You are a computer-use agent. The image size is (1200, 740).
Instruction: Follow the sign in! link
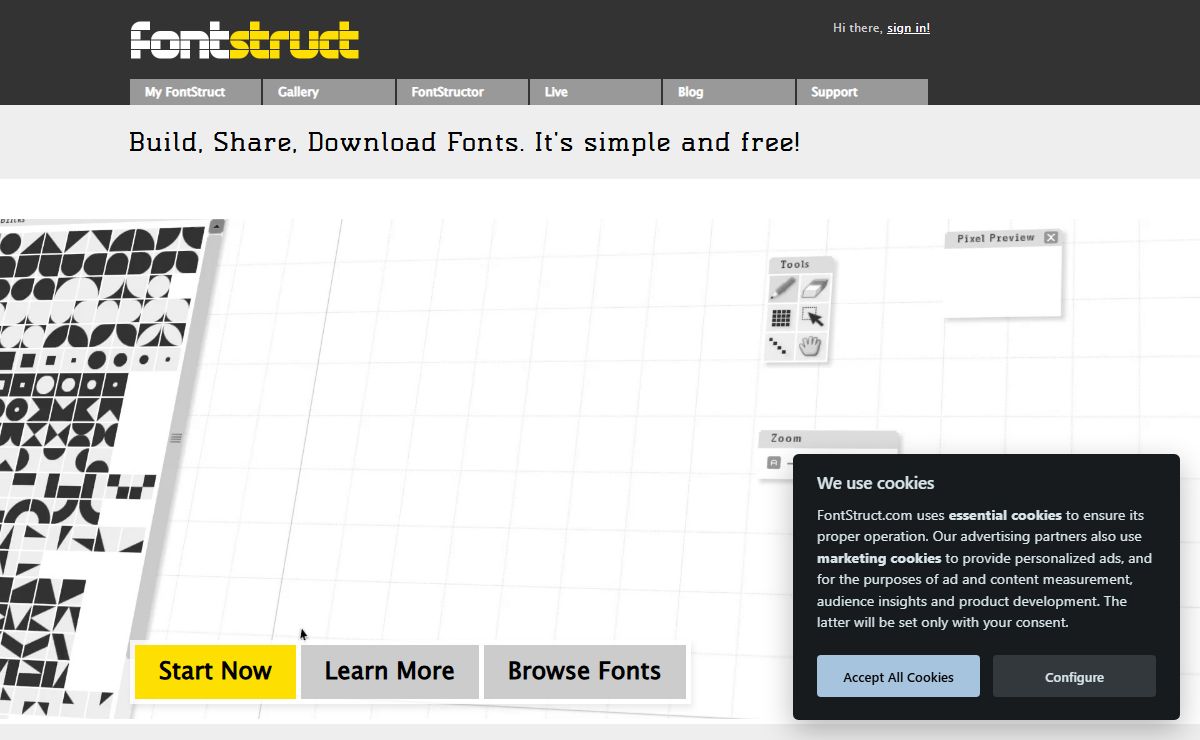tap(908, 28)
